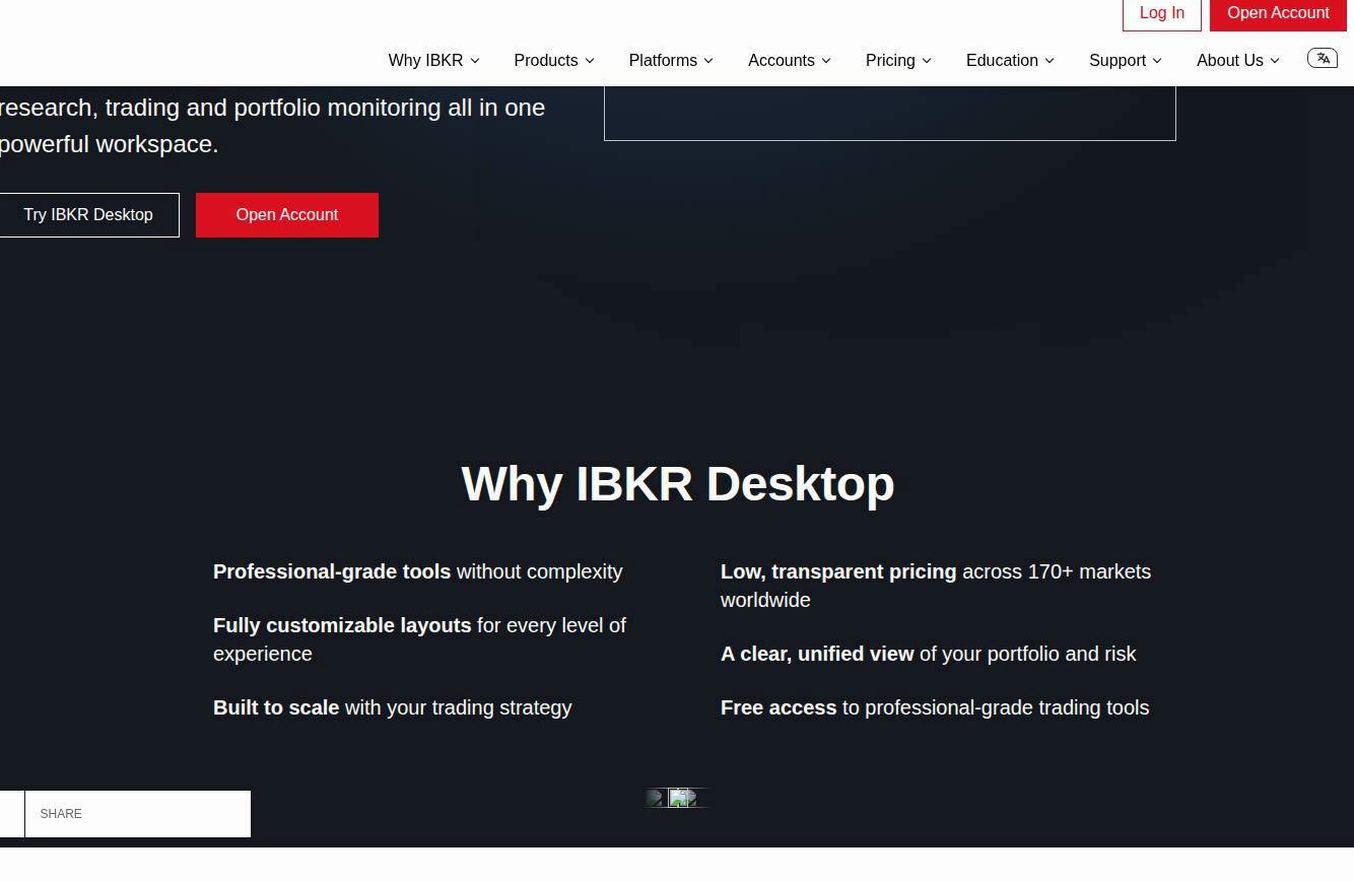1354x882 pixels.
Task: Click "Fully customizable layouts" feature text
Action: [x=420, y=640]
